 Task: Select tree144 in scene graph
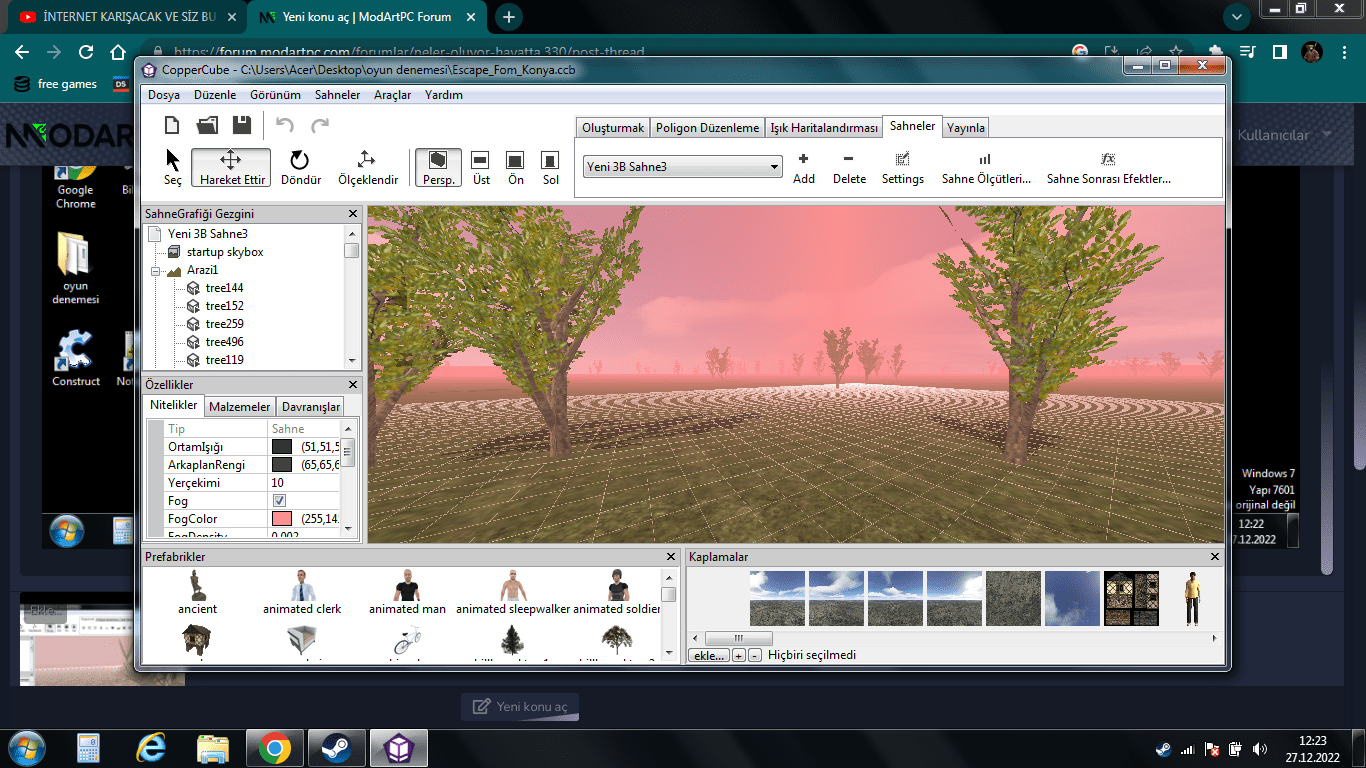point(224,288)
